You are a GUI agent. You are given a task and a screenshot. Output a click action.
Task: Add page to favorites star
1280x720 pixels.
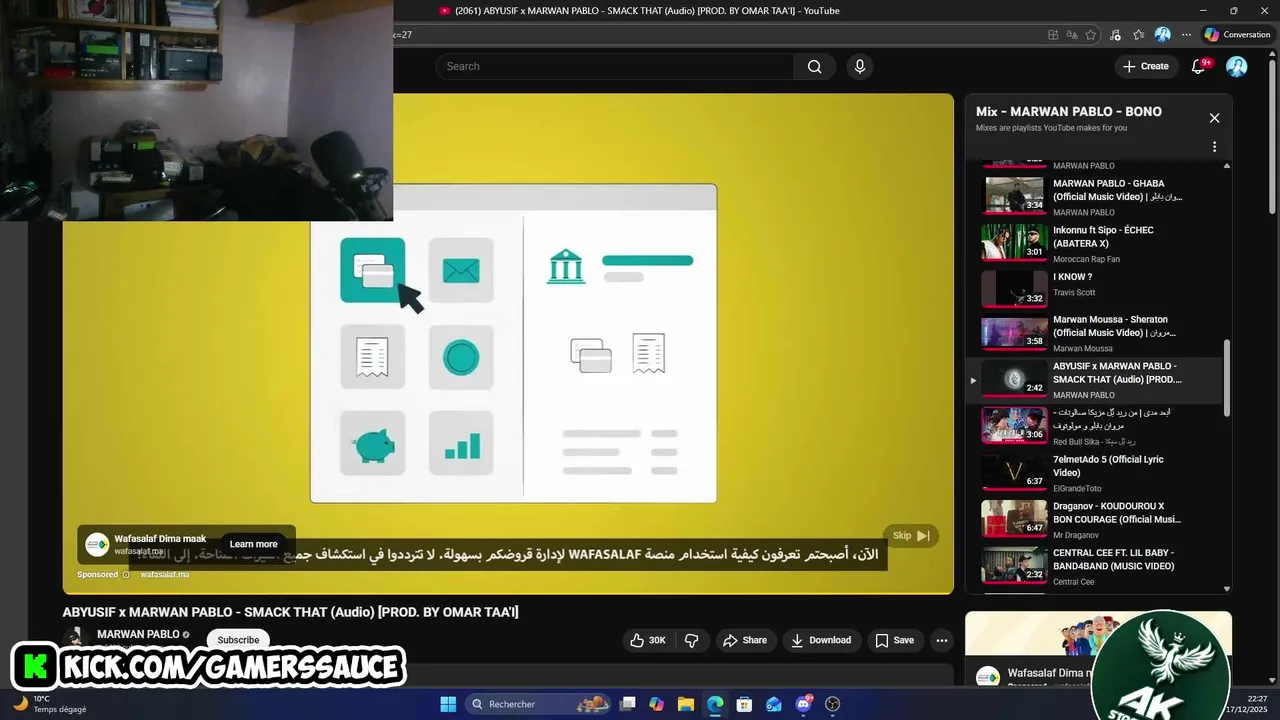tap(1091, 34)
